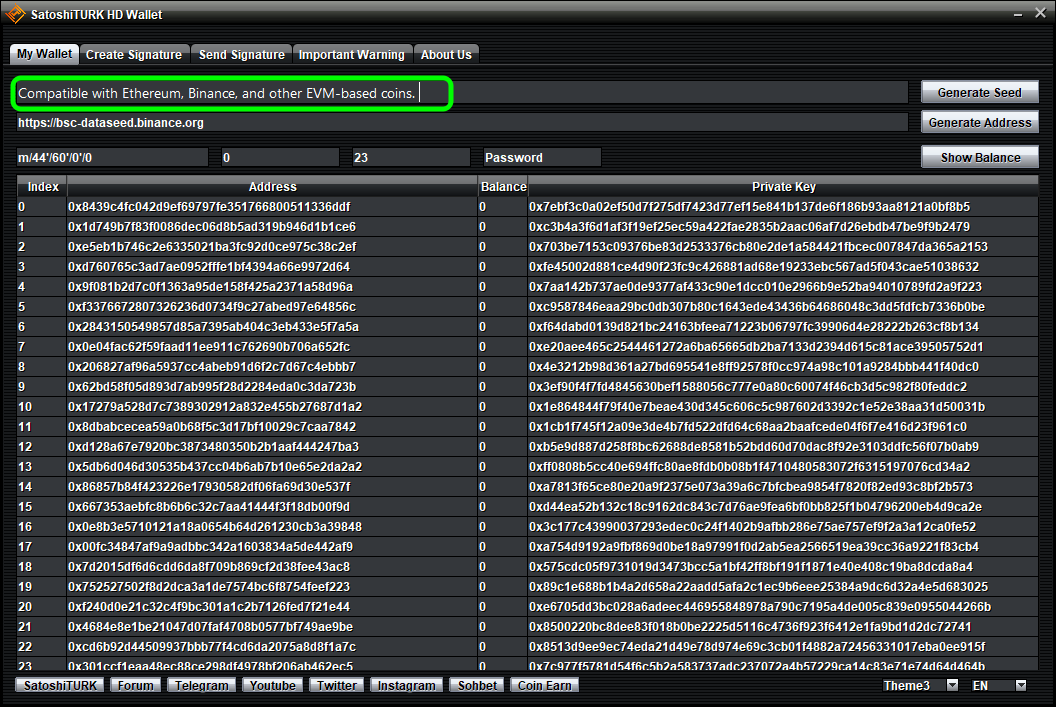This screenshot has height=707, width=1056.
Task: Select the About Us tab
Action: [x=446, y=55]
